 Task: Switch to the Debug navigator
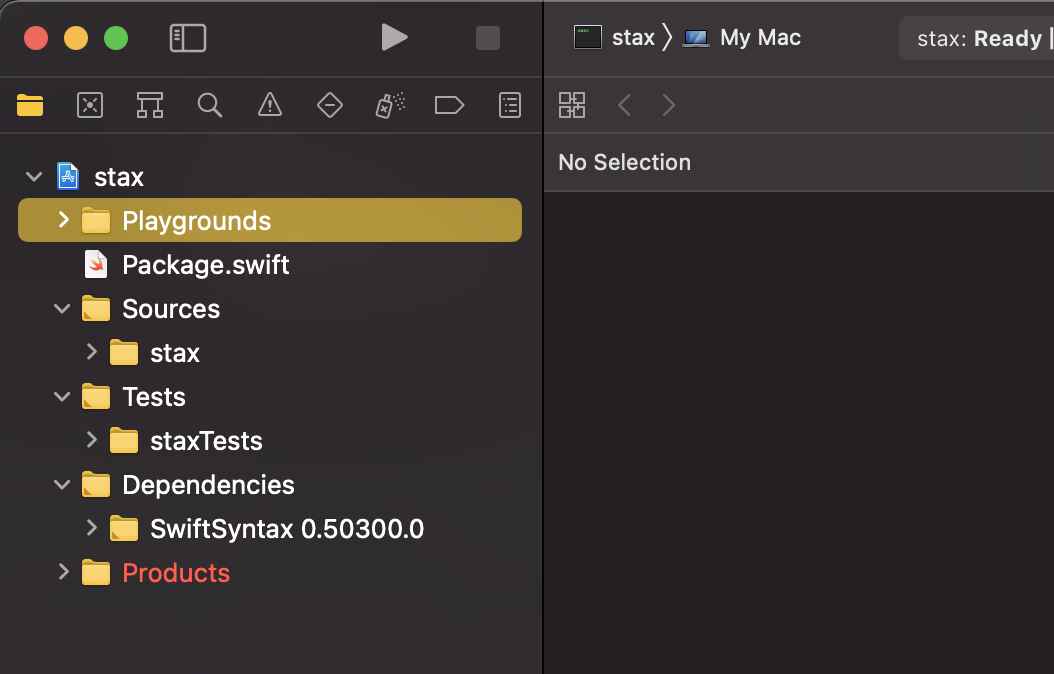[390, 105]
